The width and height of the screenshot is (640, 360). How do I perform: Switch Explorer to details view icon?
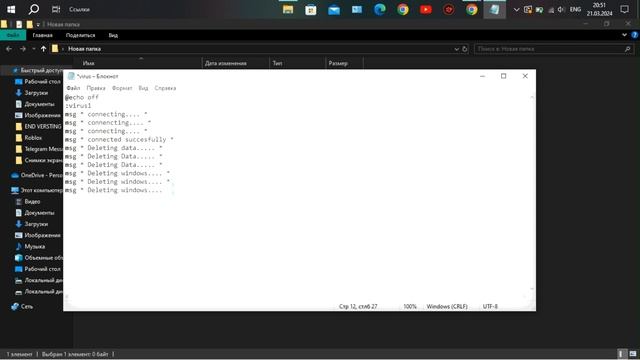tap(621, 354)
